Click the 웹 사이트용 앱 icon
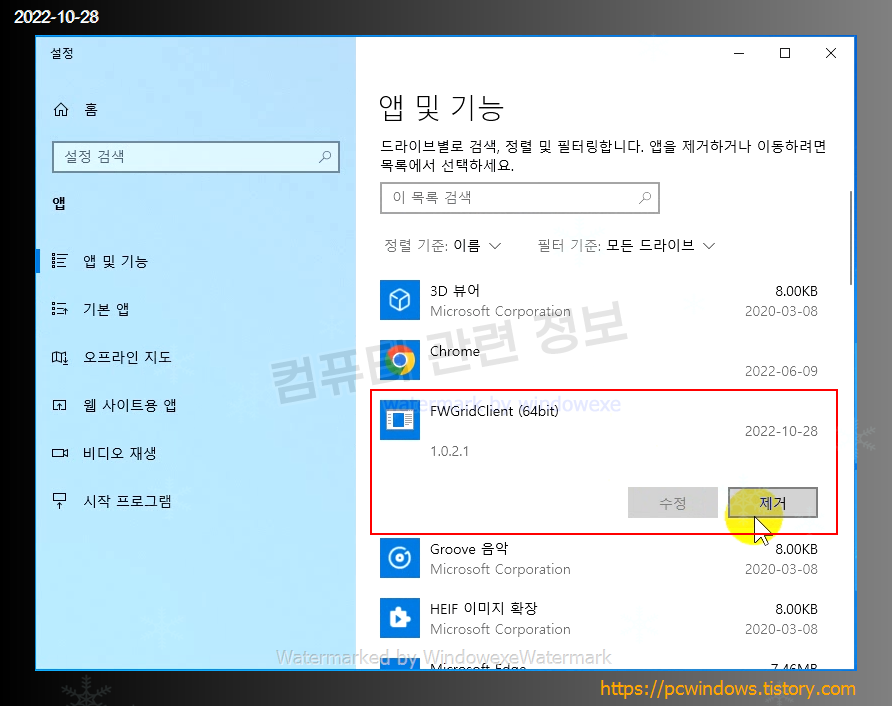 point(60,405)
